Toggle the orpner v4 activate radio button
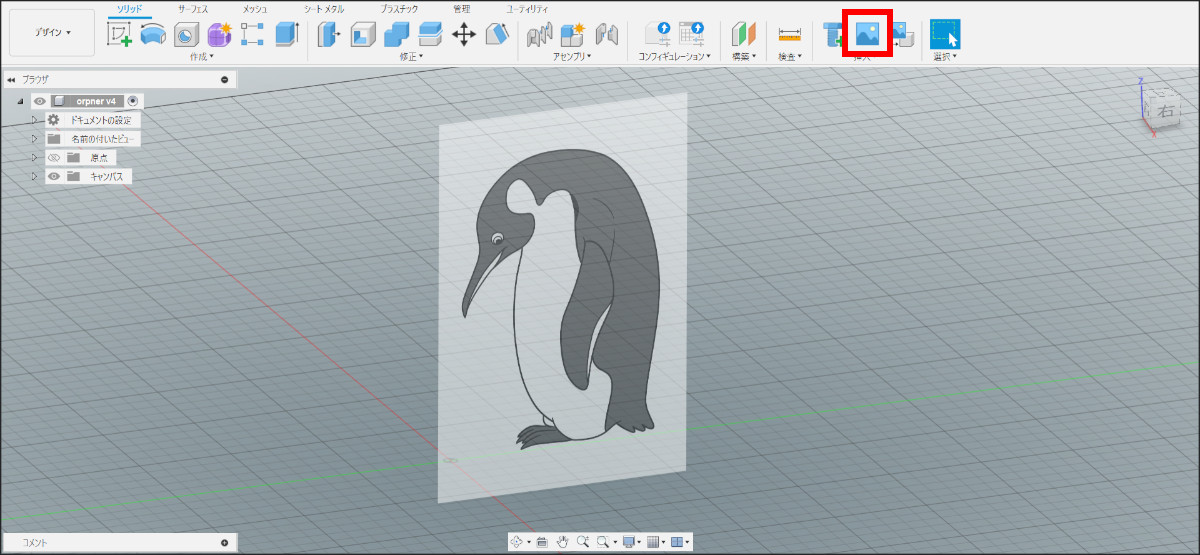Viewport: 1200px width, 555px height. [x=133, y=101]
